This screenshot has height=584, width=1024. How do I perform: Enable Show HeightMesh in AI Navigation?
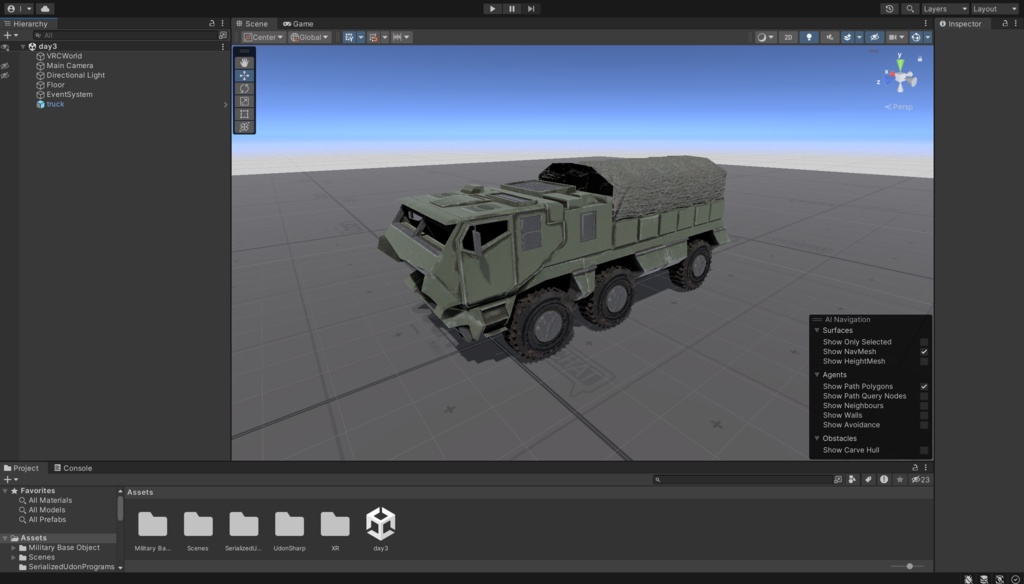tap(923, 361)
